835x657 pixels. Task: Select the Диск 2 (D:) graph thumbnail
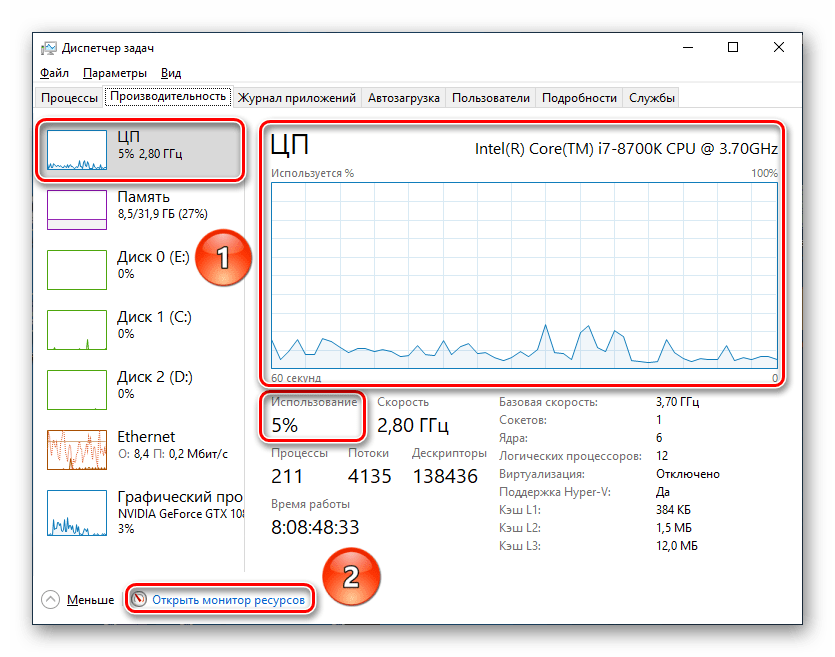[77, 390]
